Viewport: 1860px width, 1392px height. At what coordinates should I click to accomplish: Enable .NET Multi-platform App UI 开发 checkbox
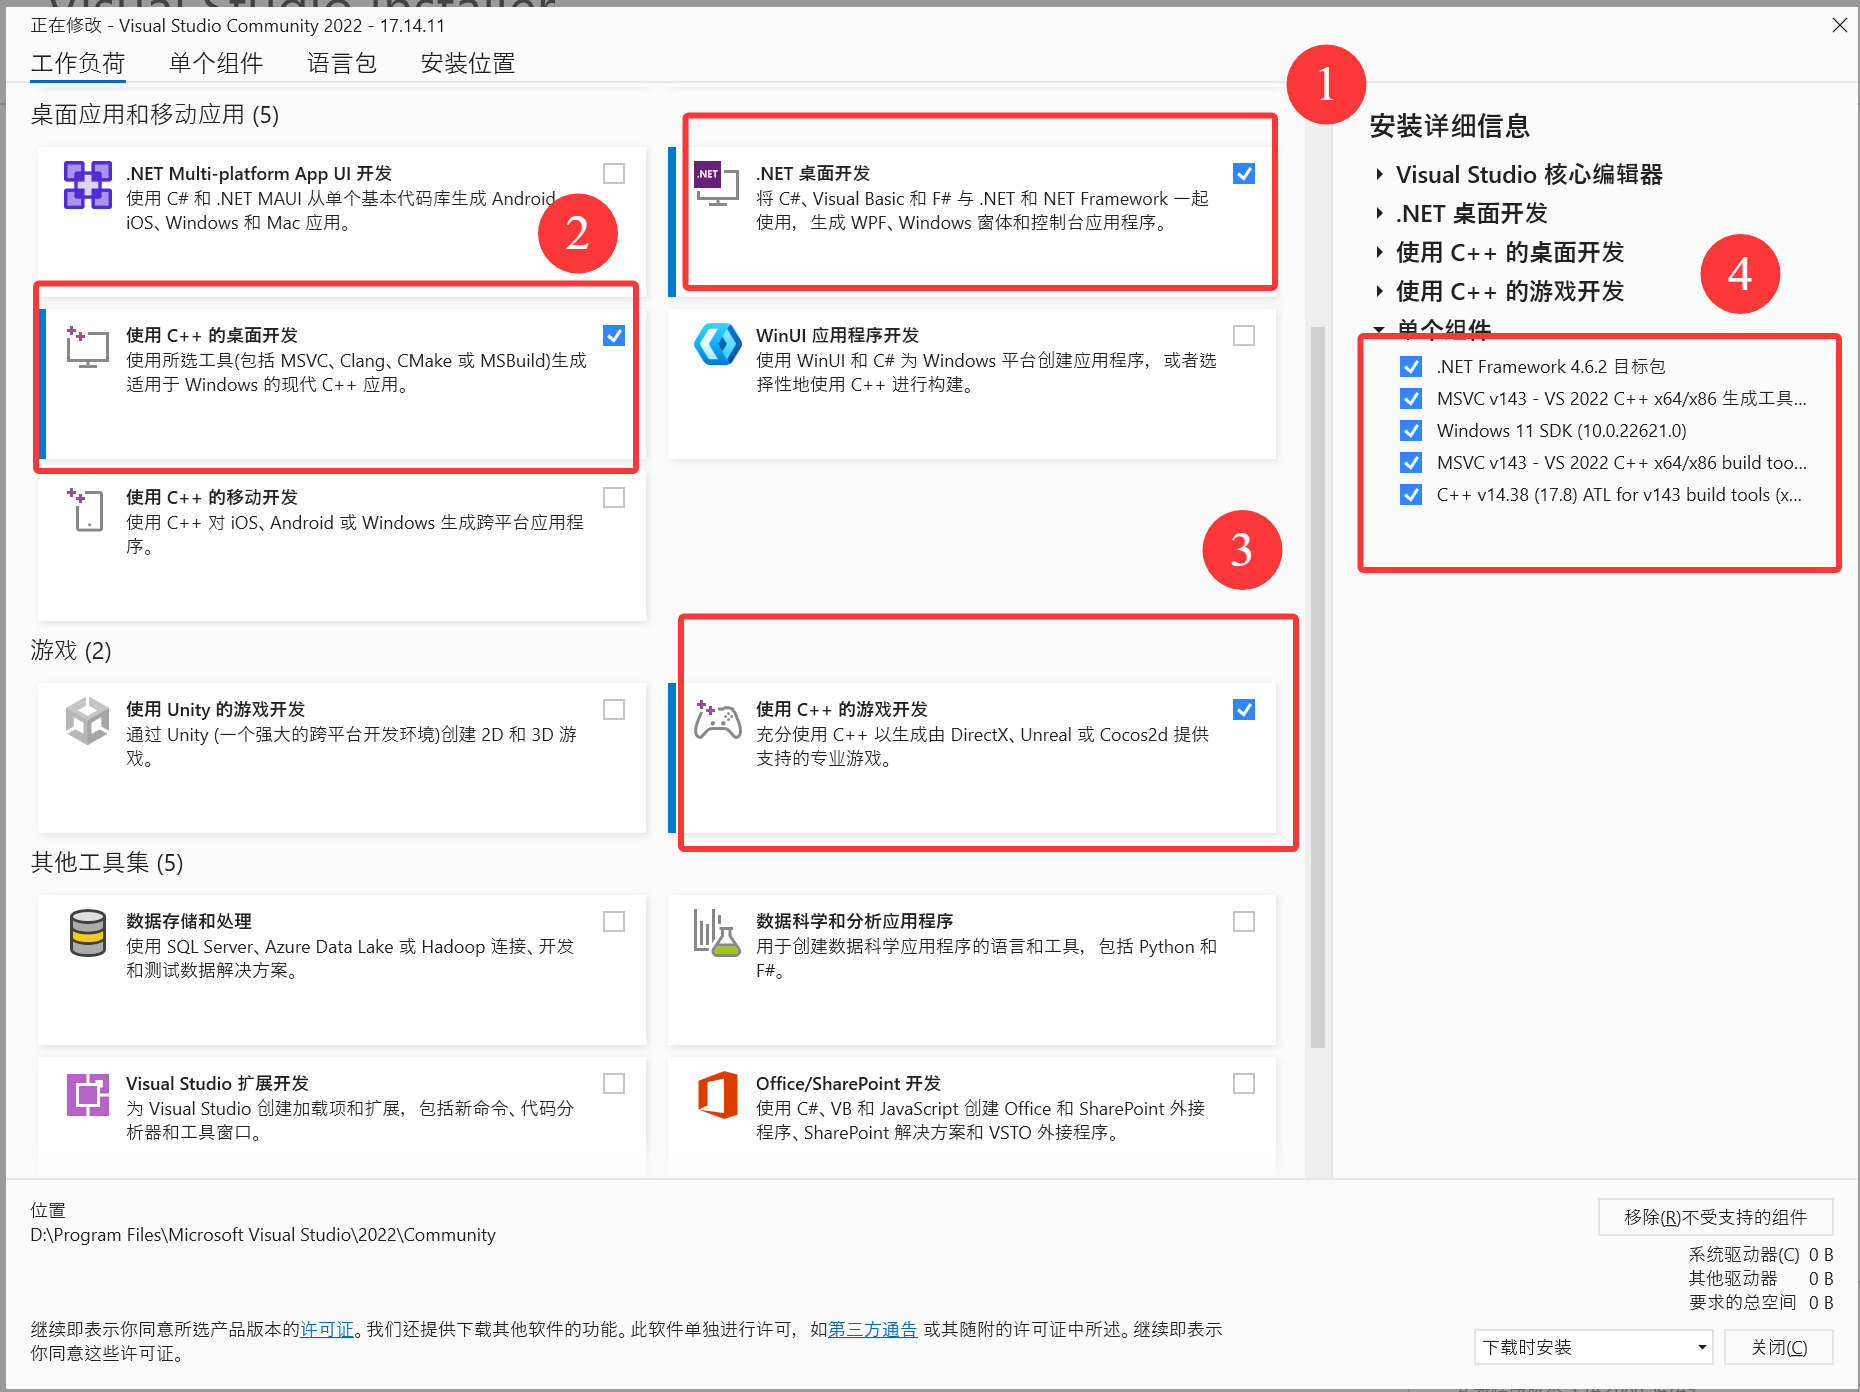pyautogui.click(x=614, y=174)
